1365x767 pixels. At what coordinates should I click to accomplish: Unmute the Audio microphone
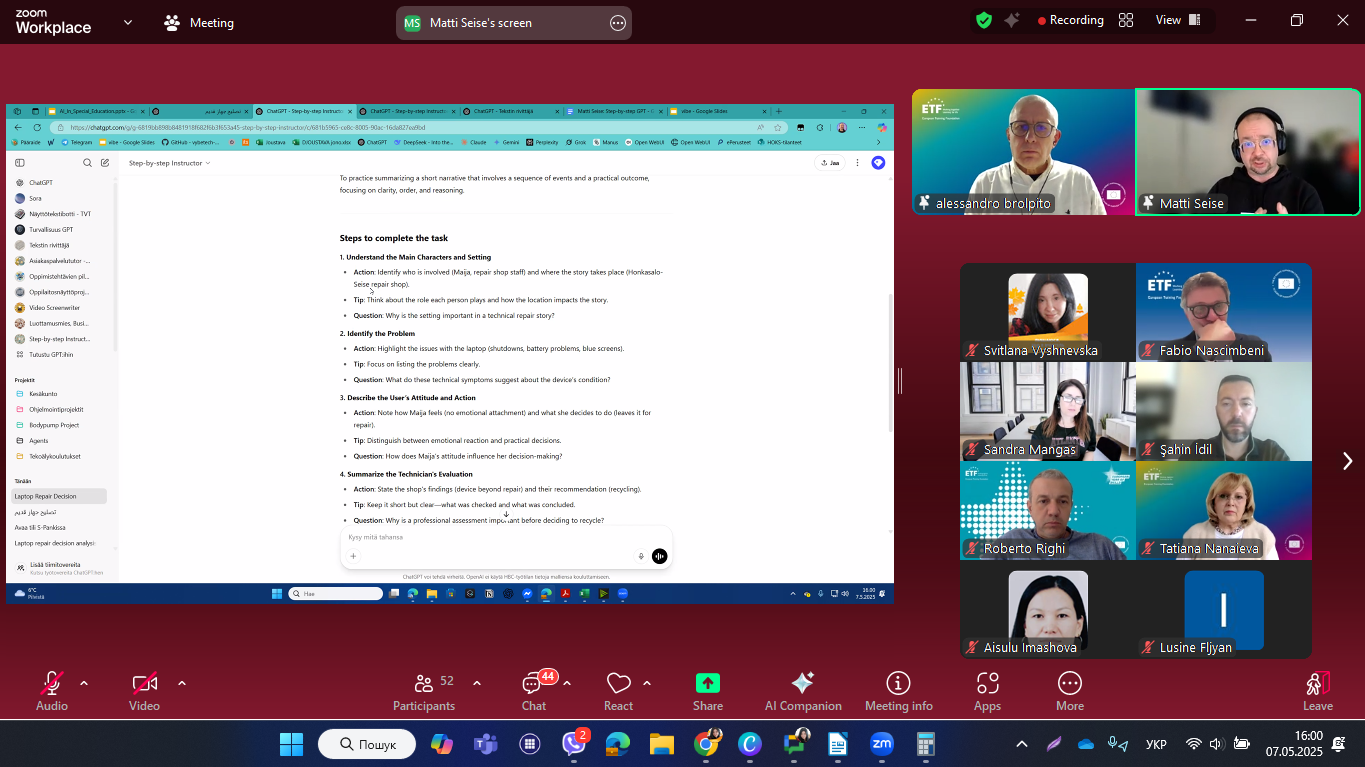52,691
